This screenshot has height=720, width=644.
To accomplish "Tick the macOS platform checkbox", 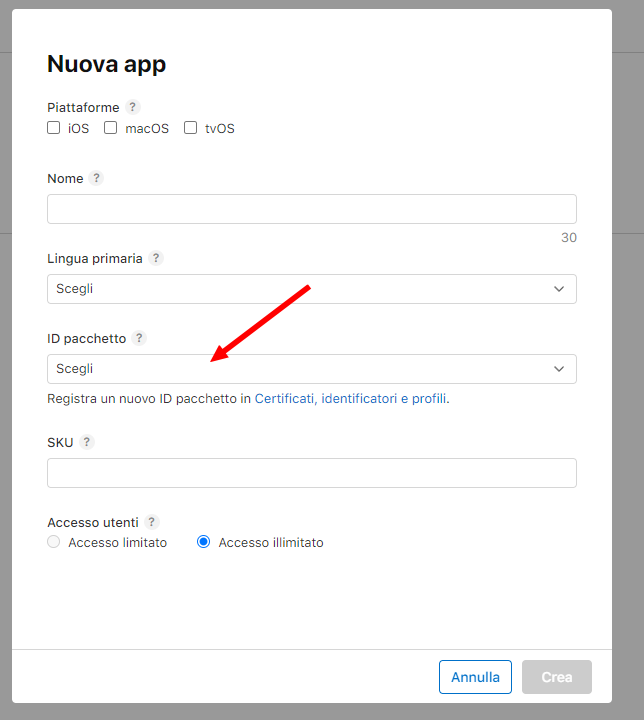I will point(111,128).
